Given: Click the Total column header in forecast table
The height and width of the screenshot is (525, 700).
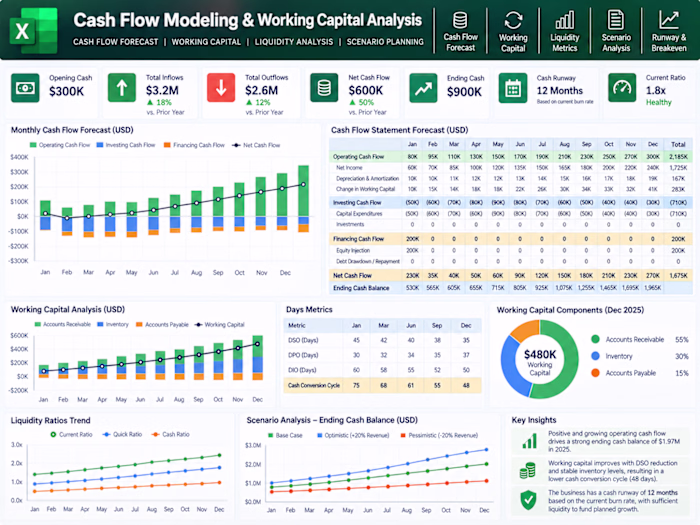Looking at the screenshot, I should pyautogui.click(x=678, y=144).
